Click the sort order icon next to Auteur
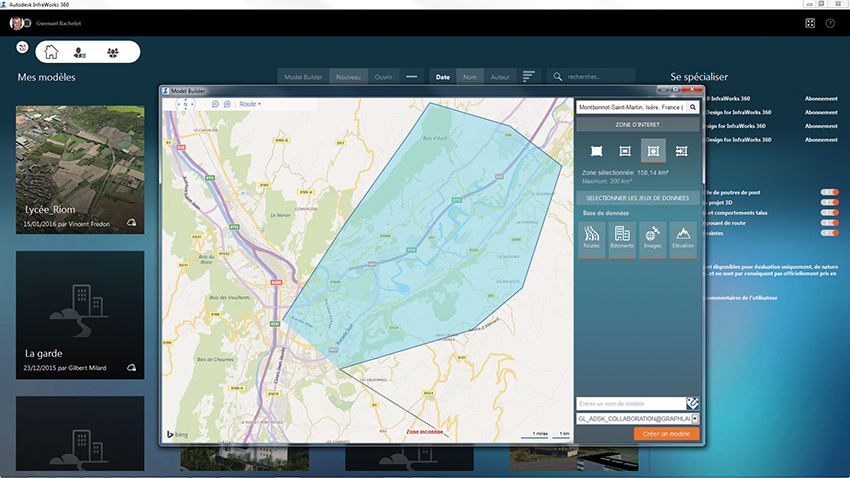 click(x=529, y=76)
